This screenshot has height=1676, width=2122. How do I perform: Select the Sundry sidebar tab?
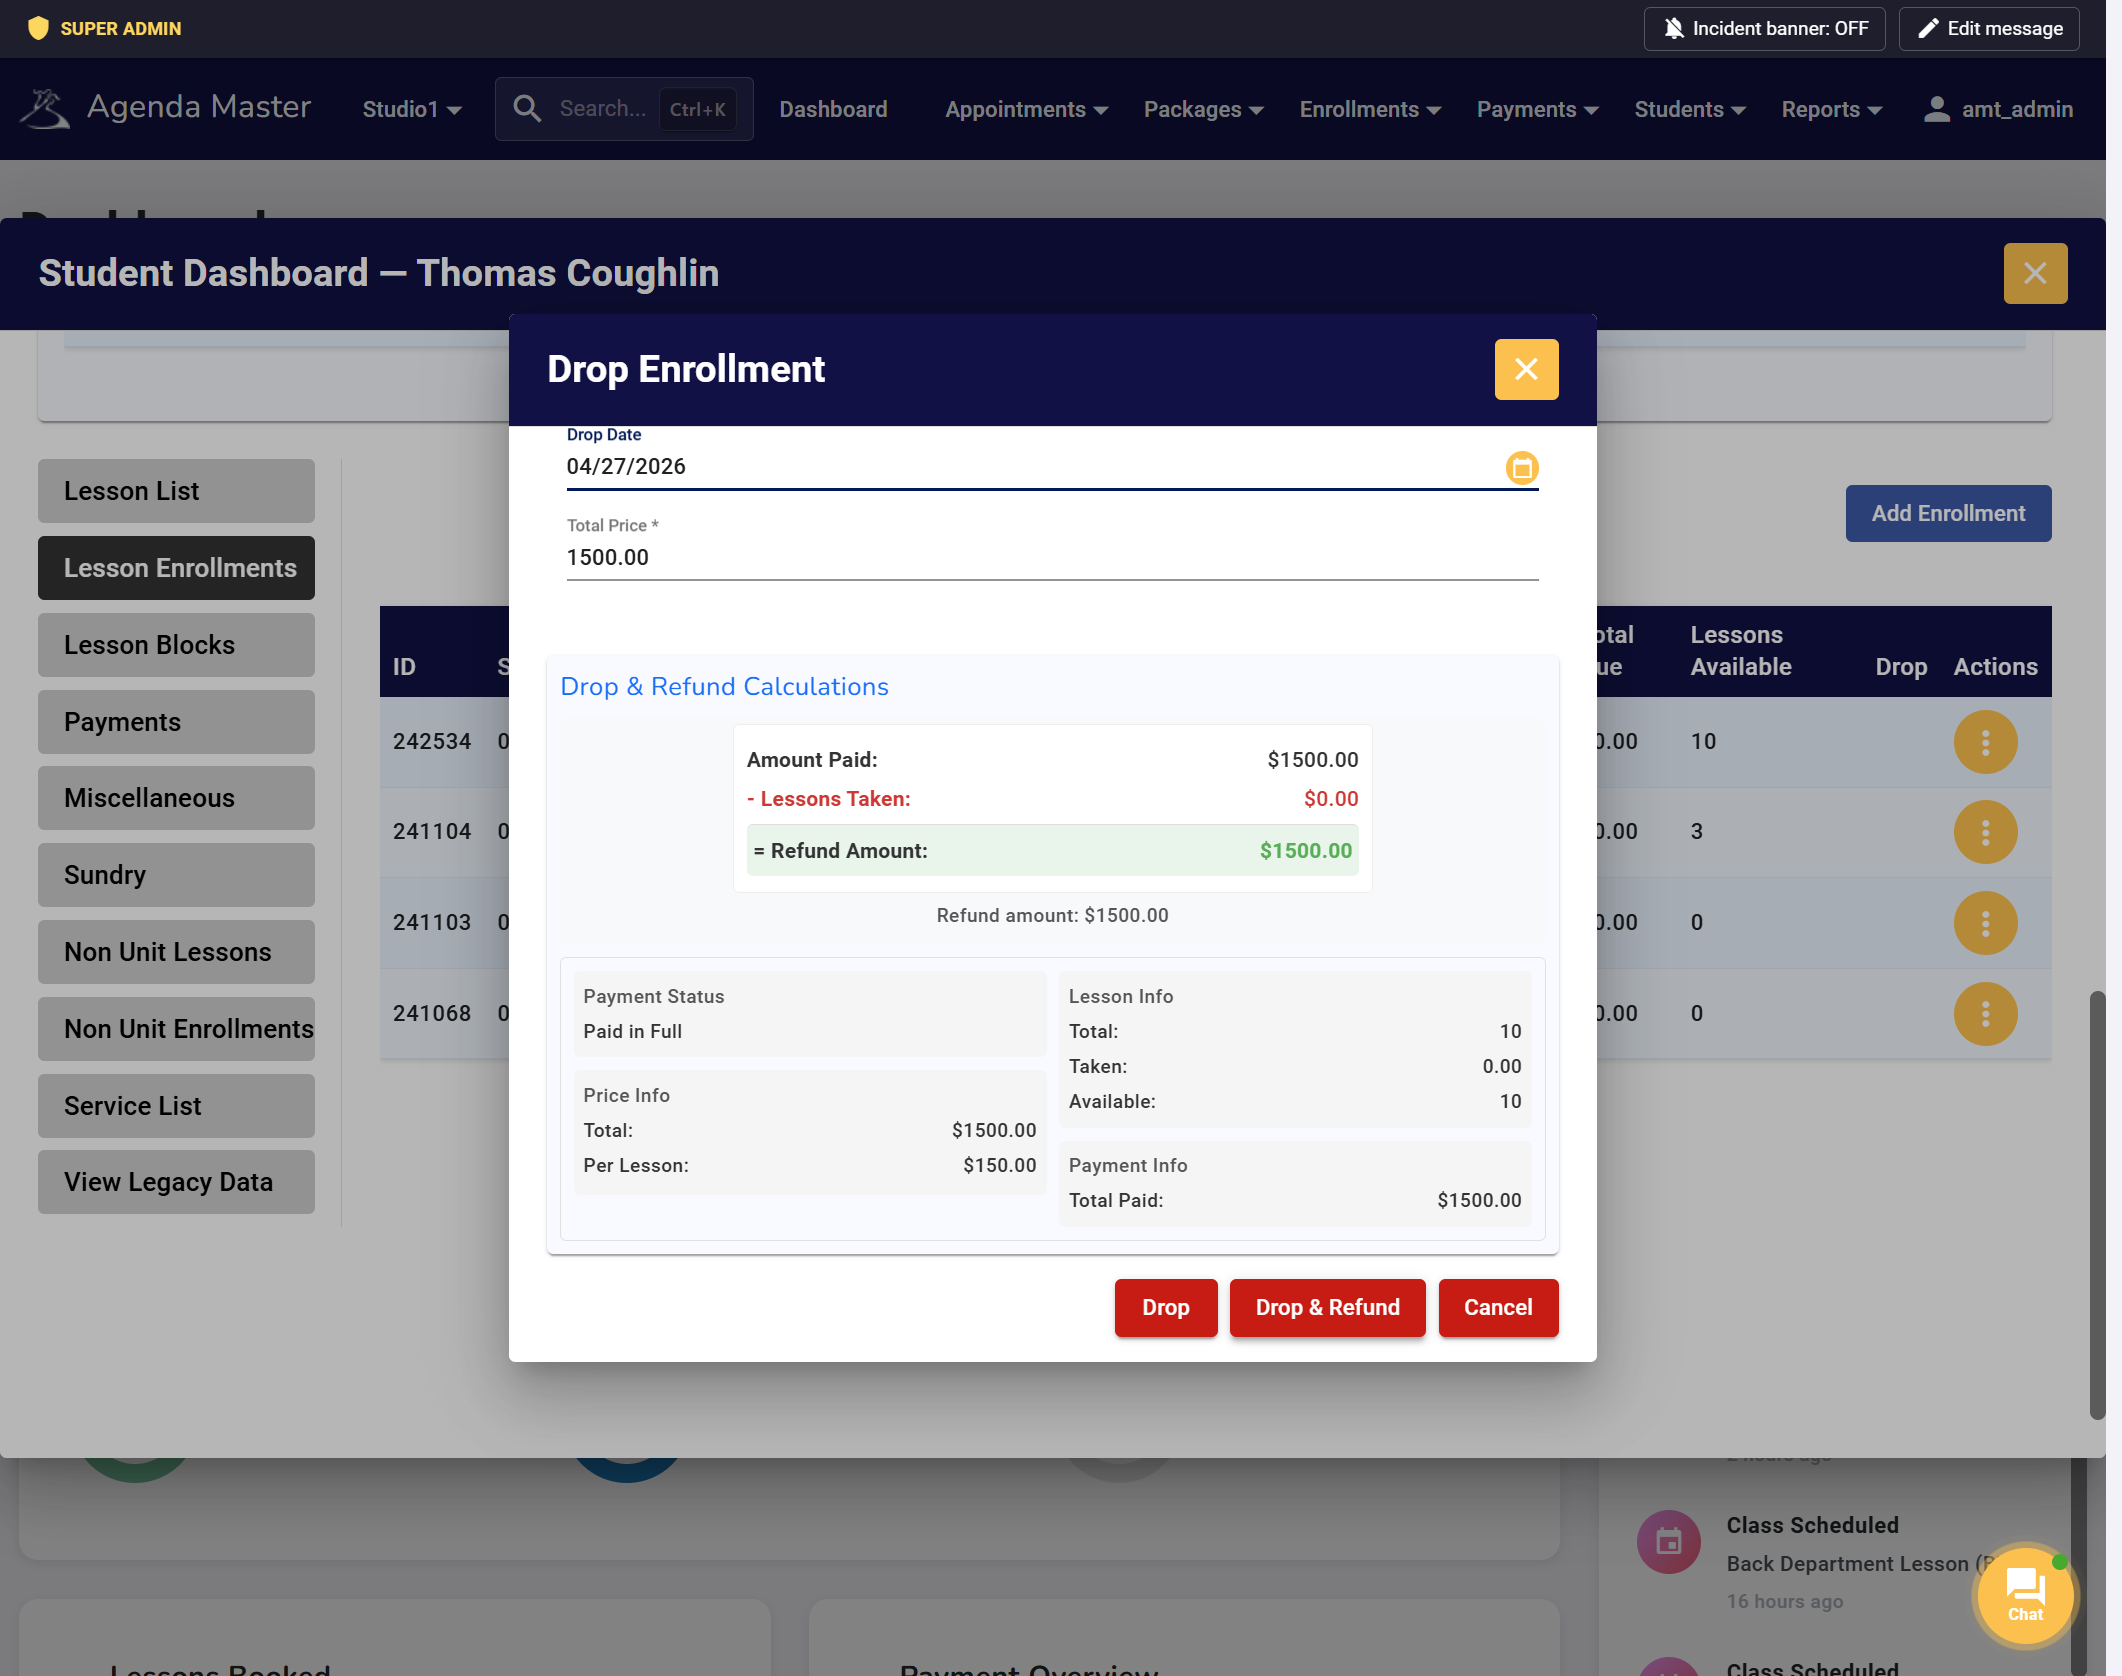176,875
